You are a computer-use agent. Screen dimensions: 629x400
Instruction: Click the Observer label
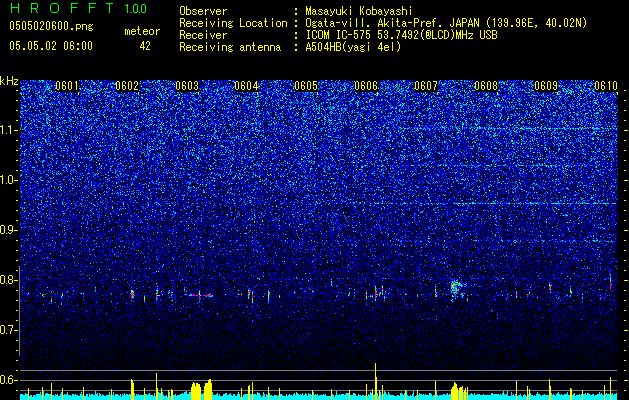pyautogui.click(x=203, y=11)
